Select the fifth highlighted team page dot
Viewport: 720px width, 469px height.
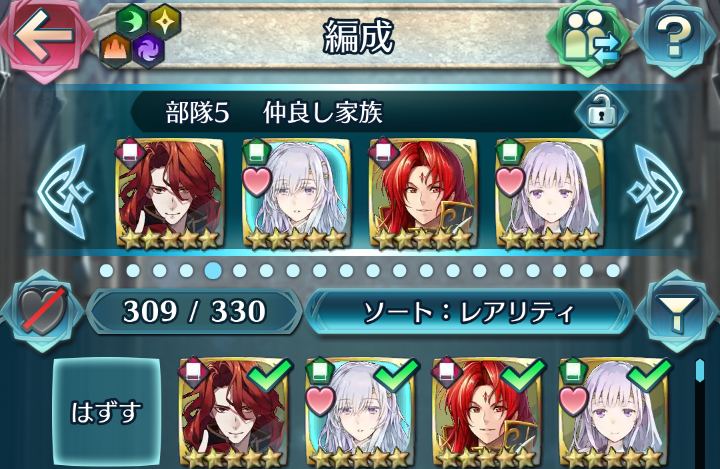pyautogui.click(x=213, y=271)
